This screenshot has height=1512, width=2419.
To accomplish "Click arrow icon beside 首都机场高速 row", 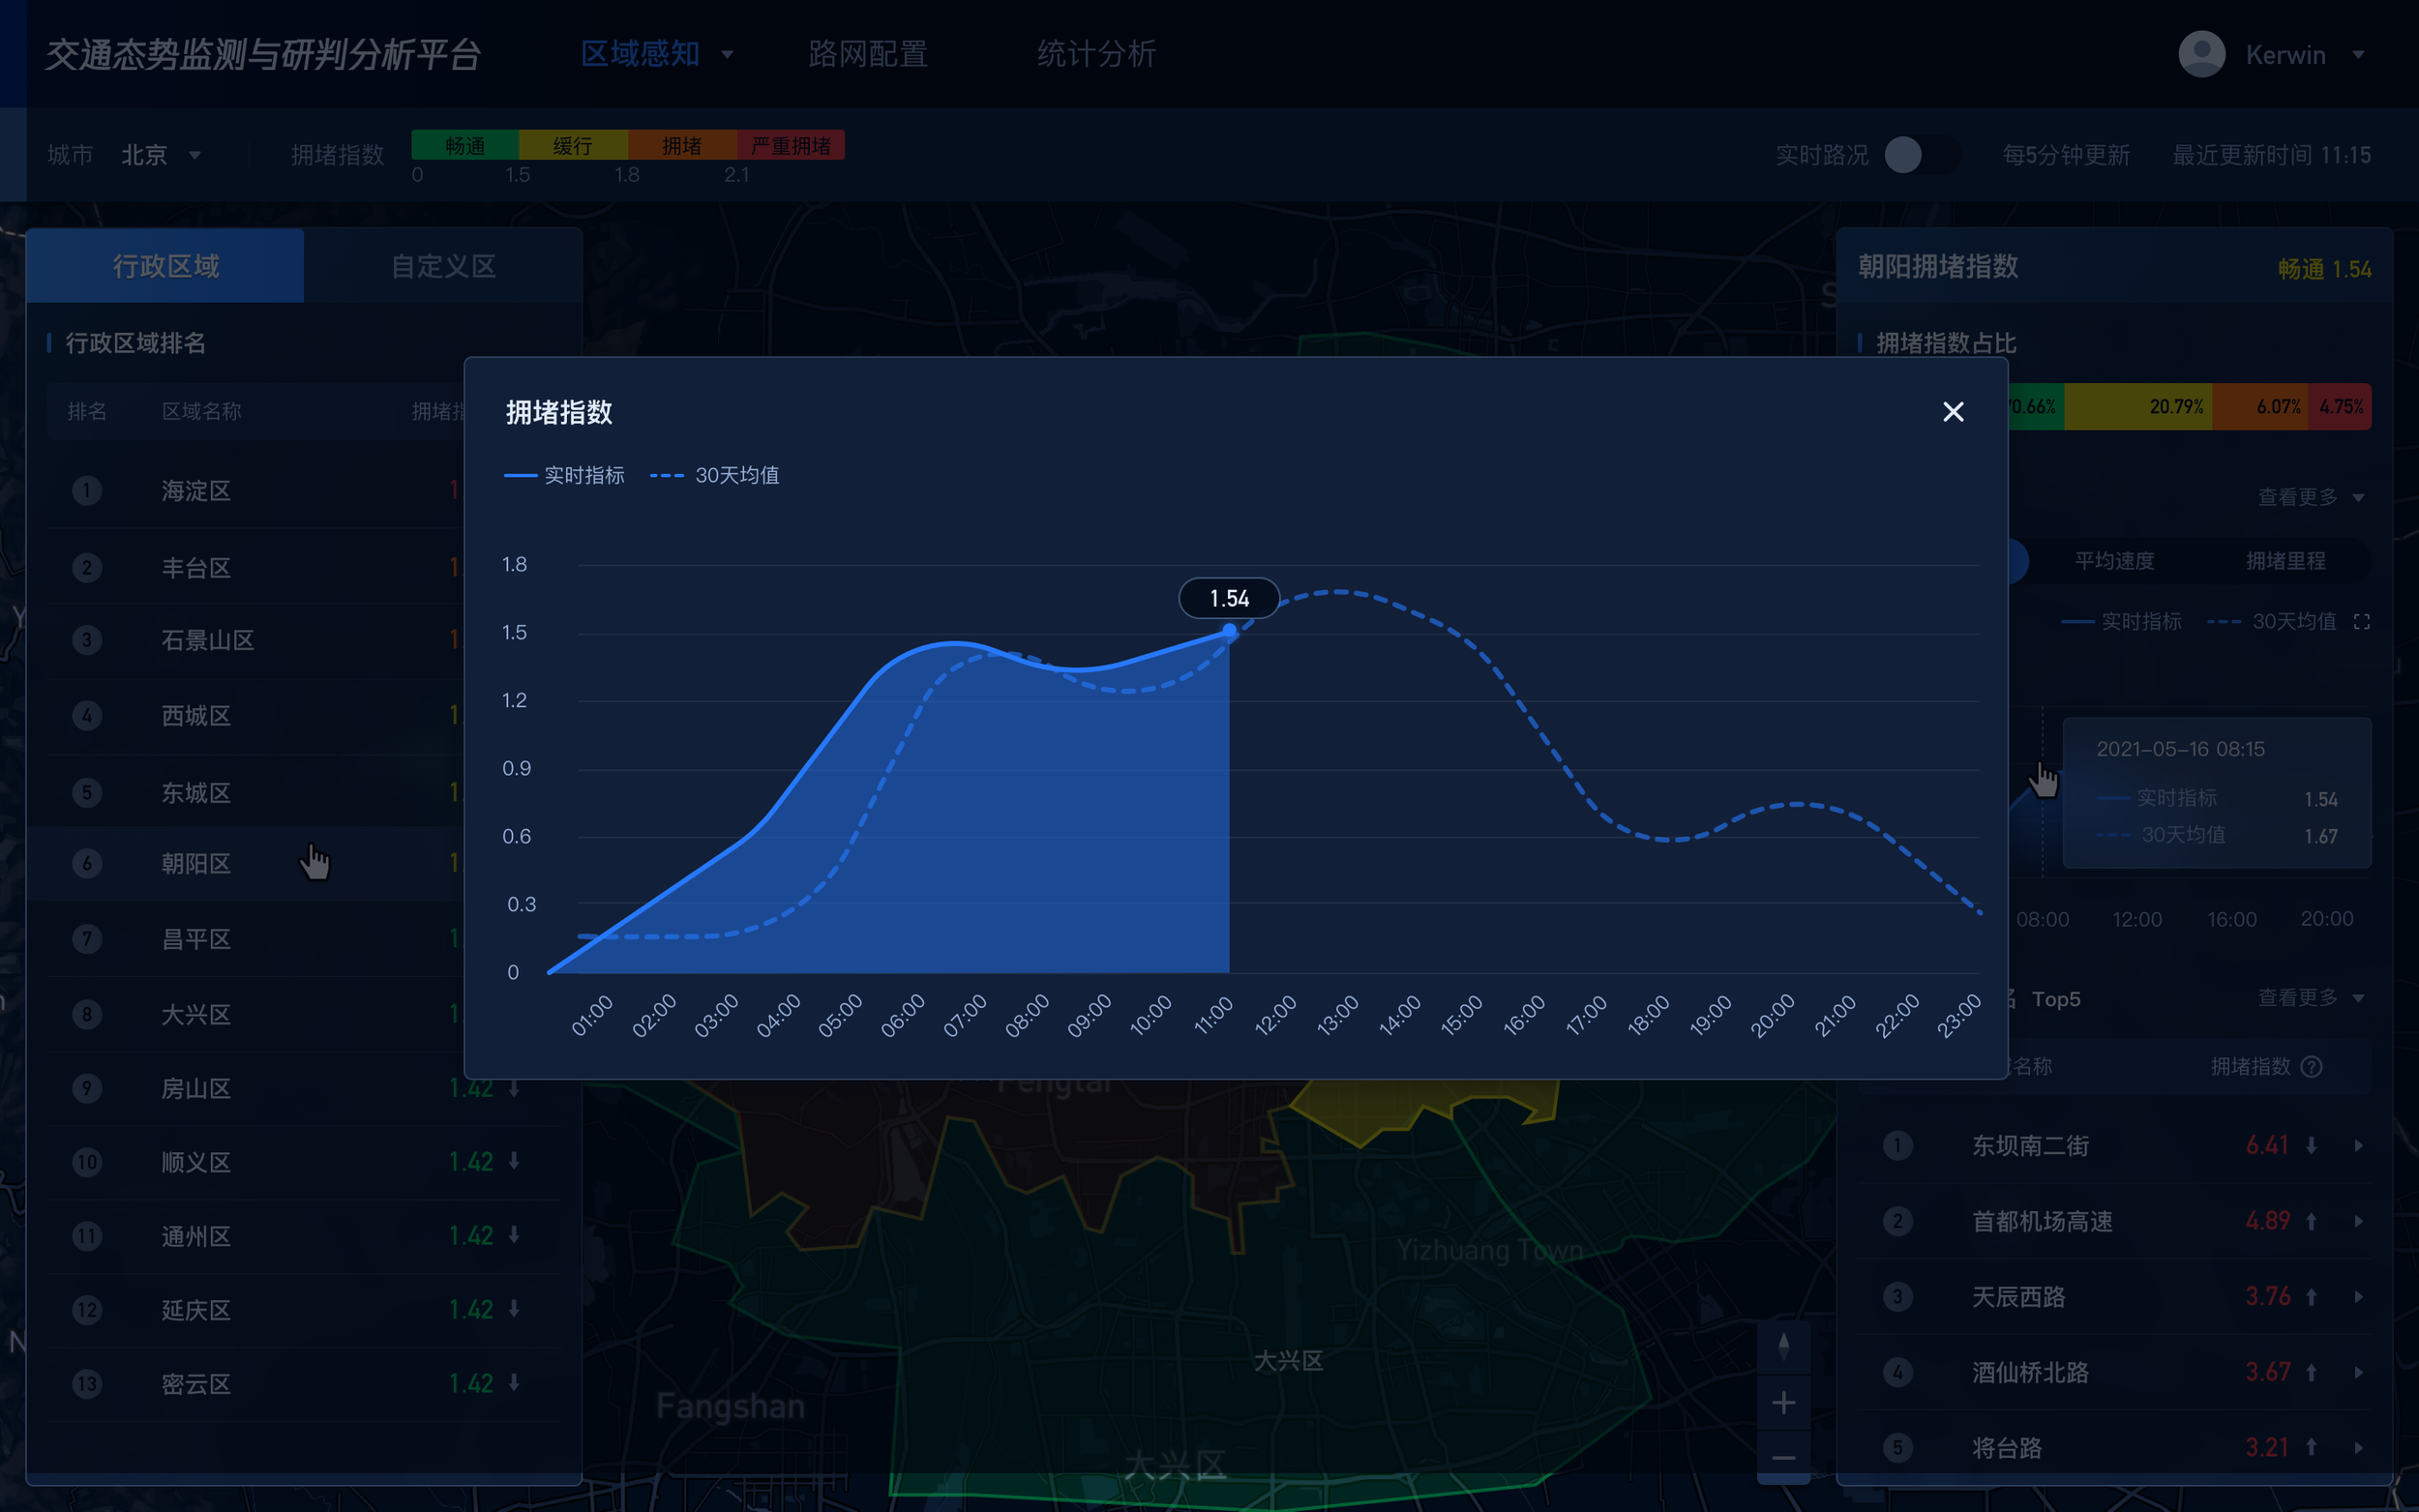I will point(2359,1222).
